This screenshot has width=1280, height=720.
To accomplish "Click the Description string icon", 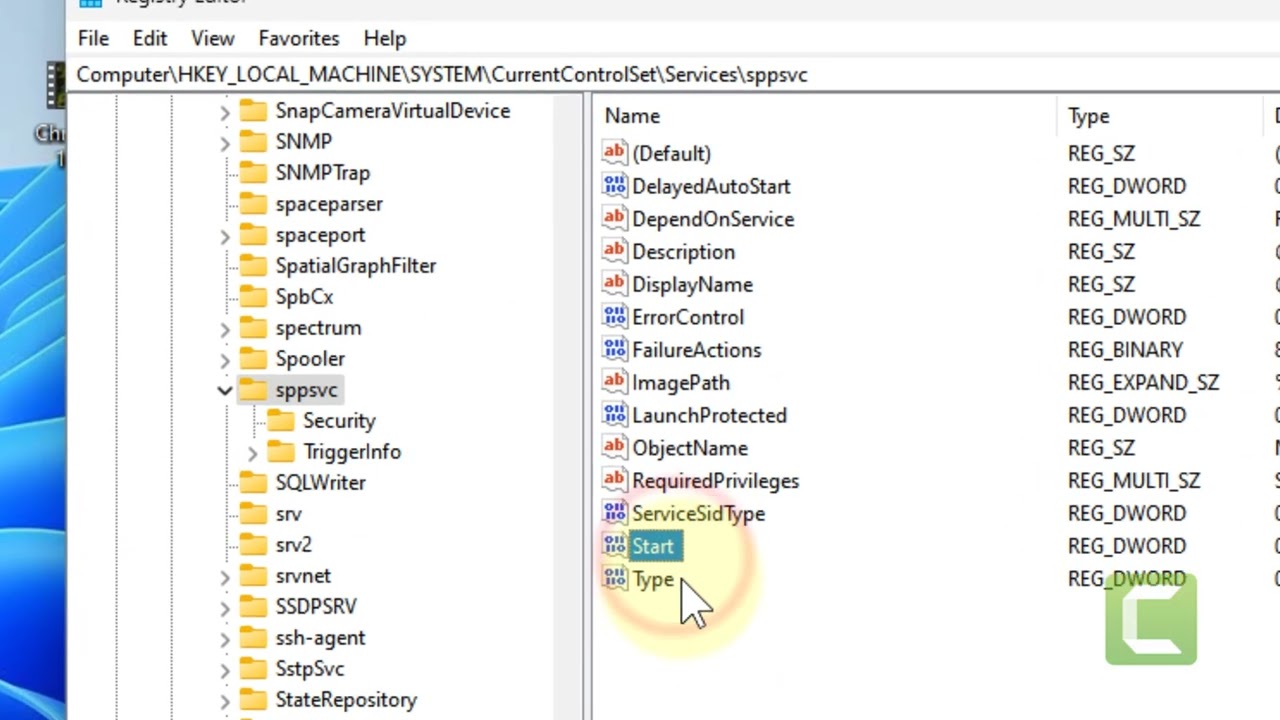I will click(615, 251).
